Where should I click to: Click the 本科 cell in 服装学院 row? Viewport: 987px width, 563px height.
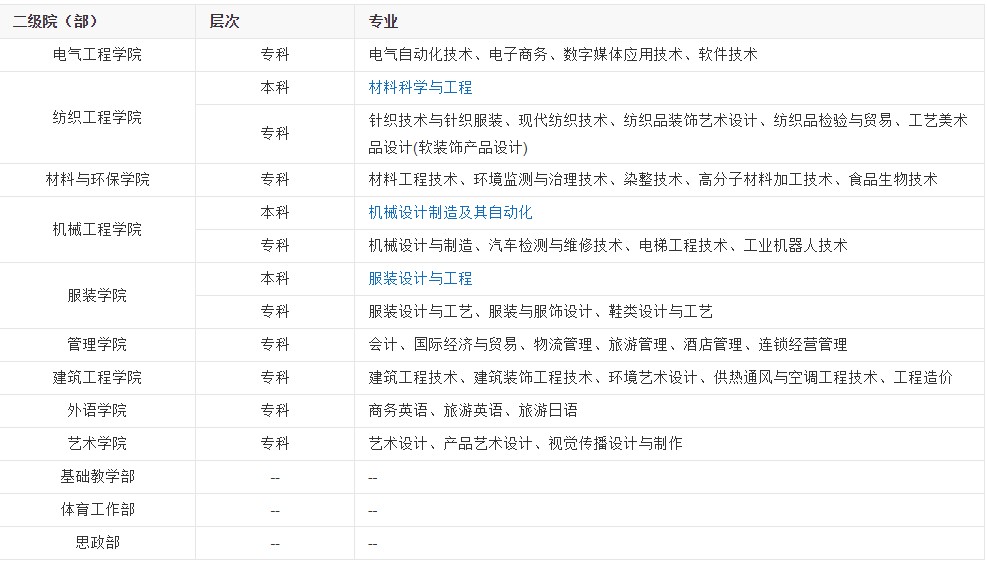click(x=275, y=279)
